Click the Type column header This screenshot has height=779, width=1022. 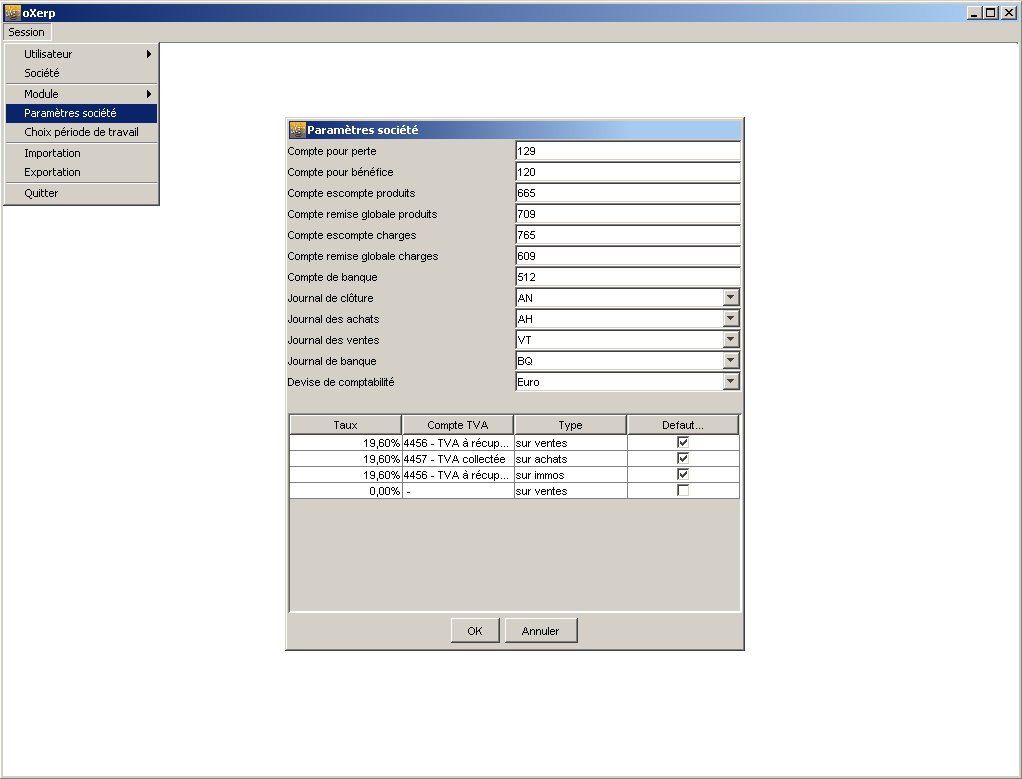[570, 425]
